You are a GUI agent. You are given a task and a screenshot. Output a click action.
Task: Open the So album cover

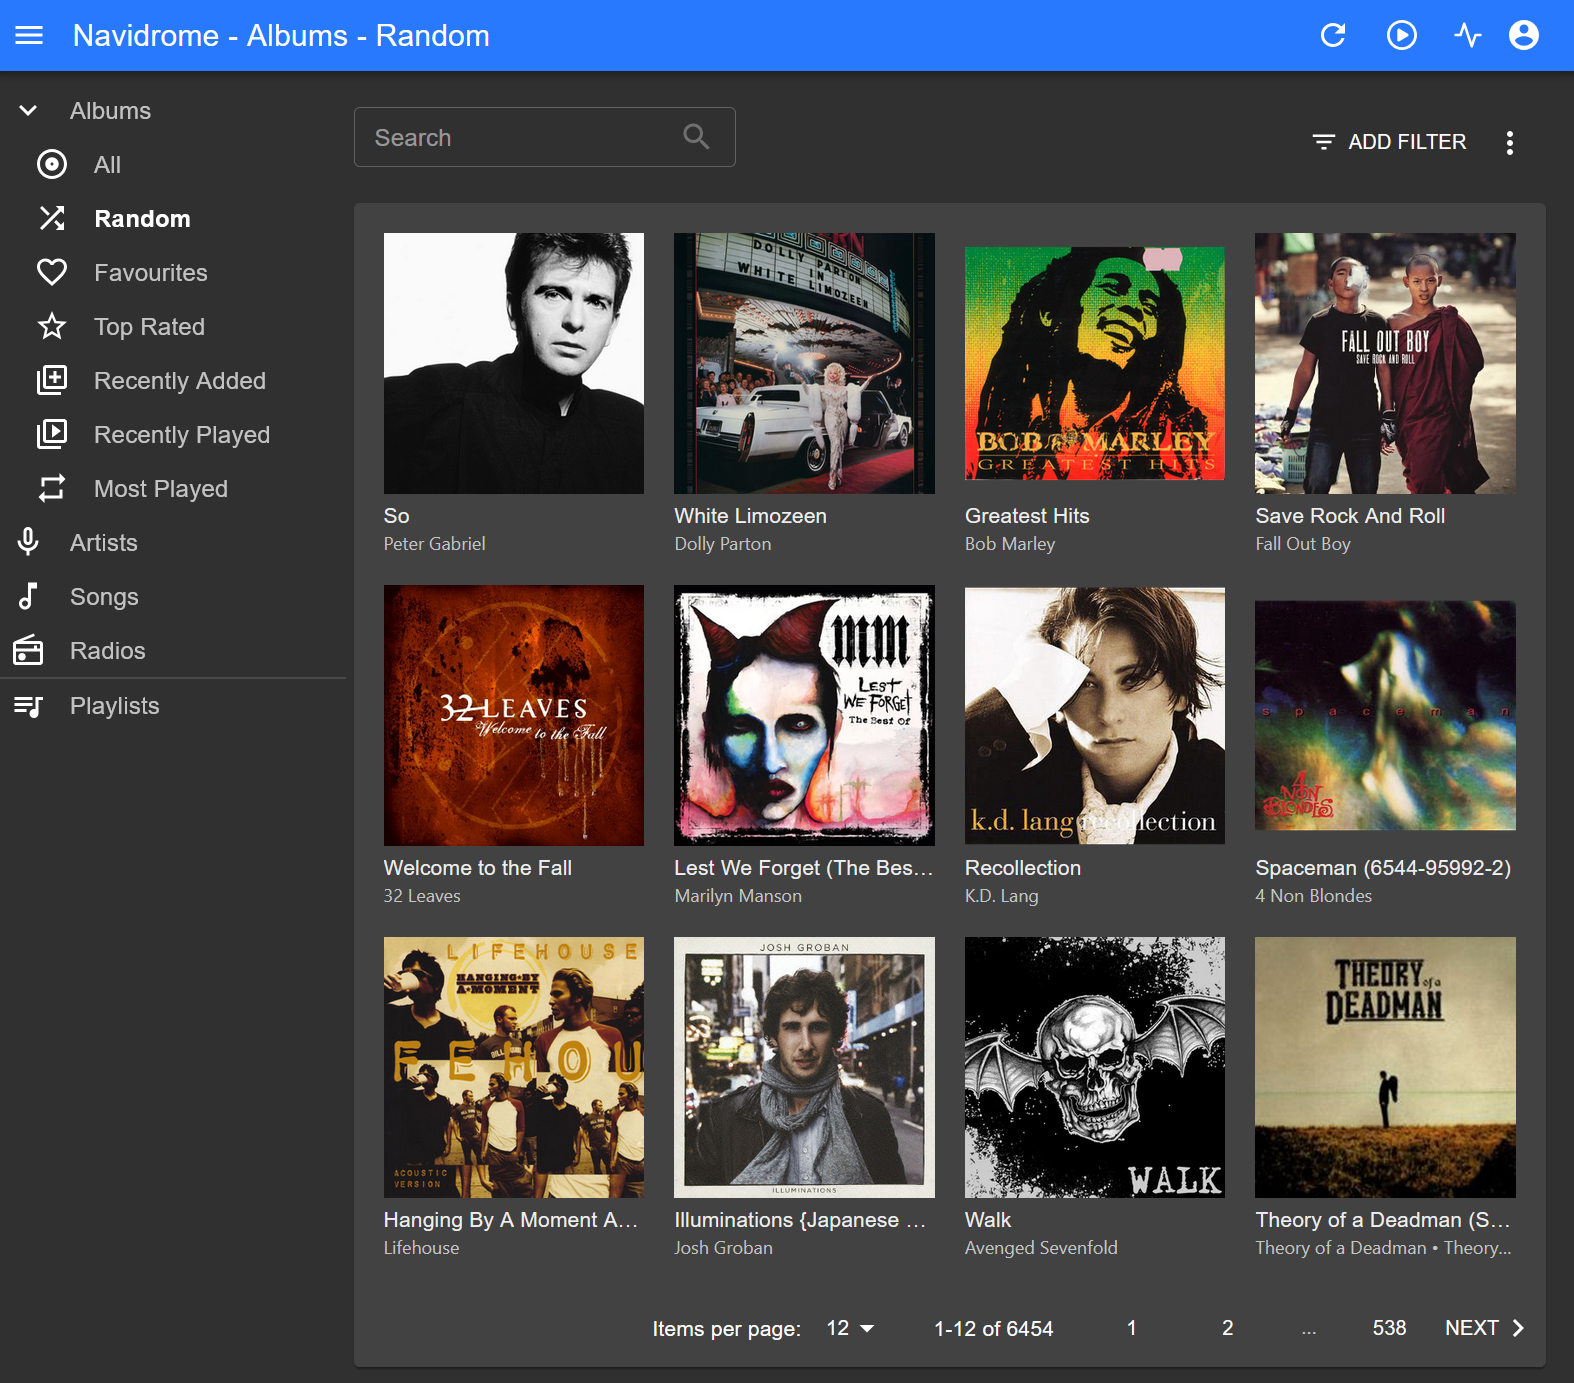point(514,363)
